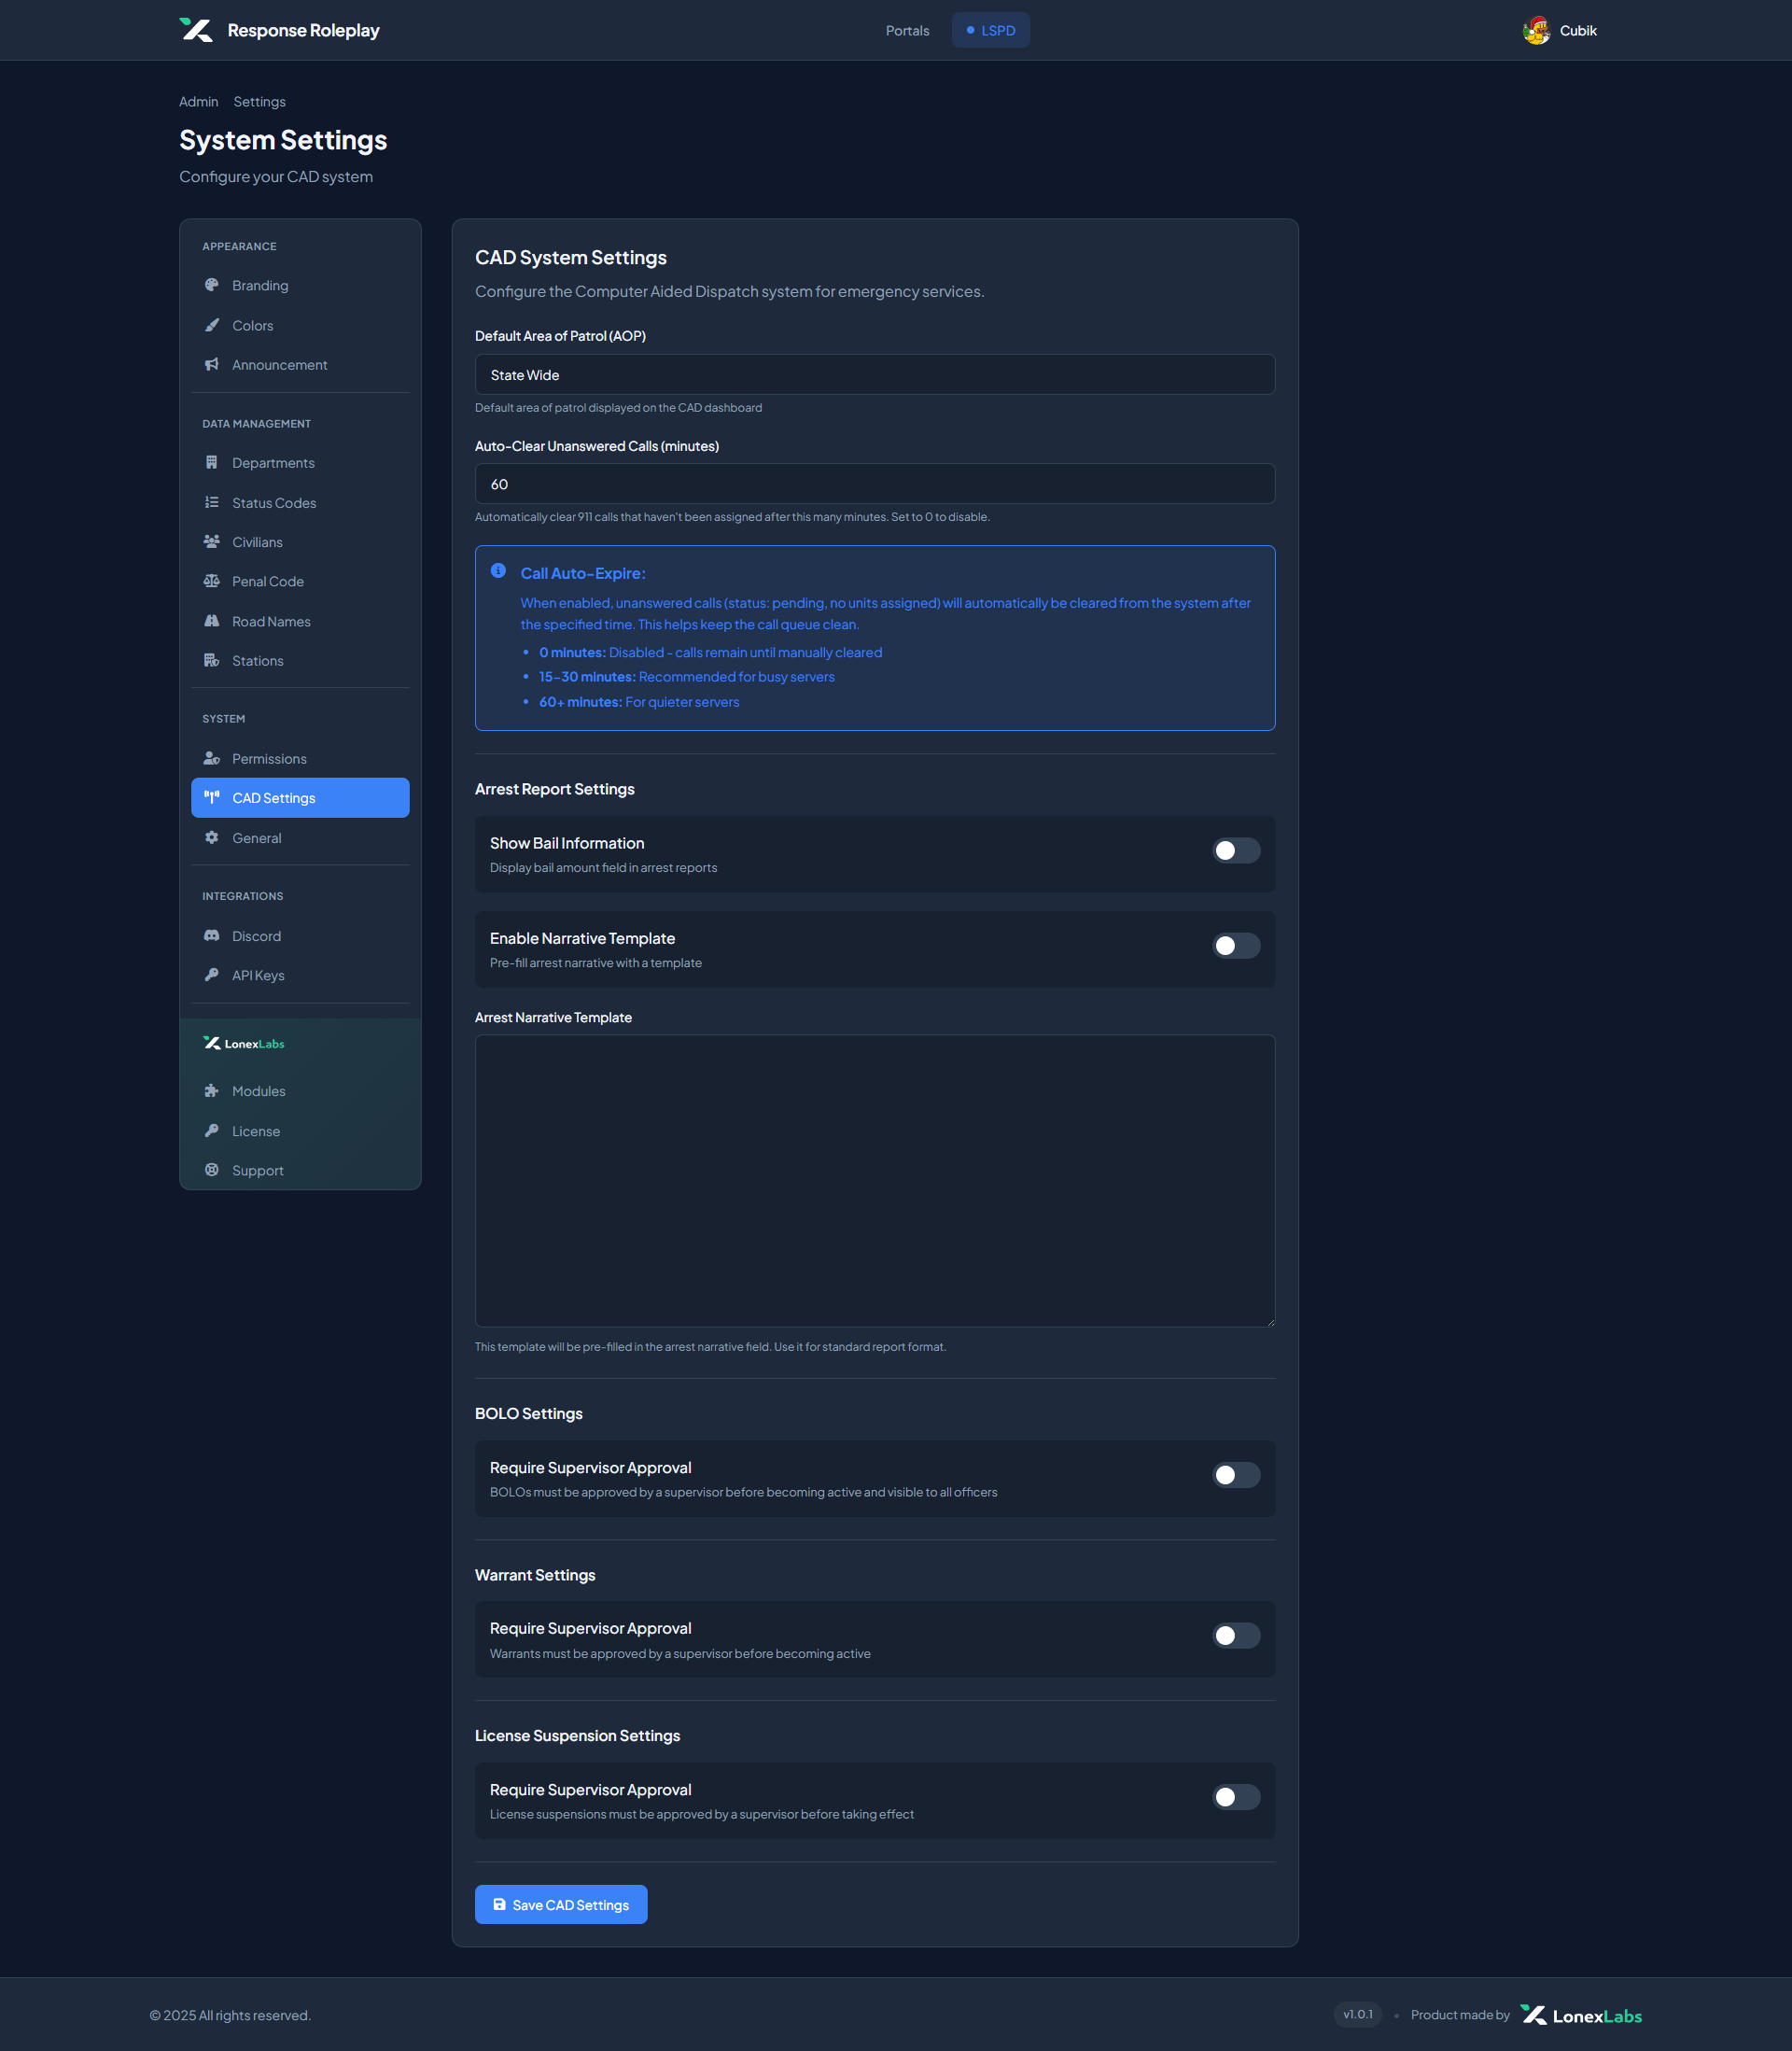
Task: Click the Penal Code scales icon
Action: (211, 581)
